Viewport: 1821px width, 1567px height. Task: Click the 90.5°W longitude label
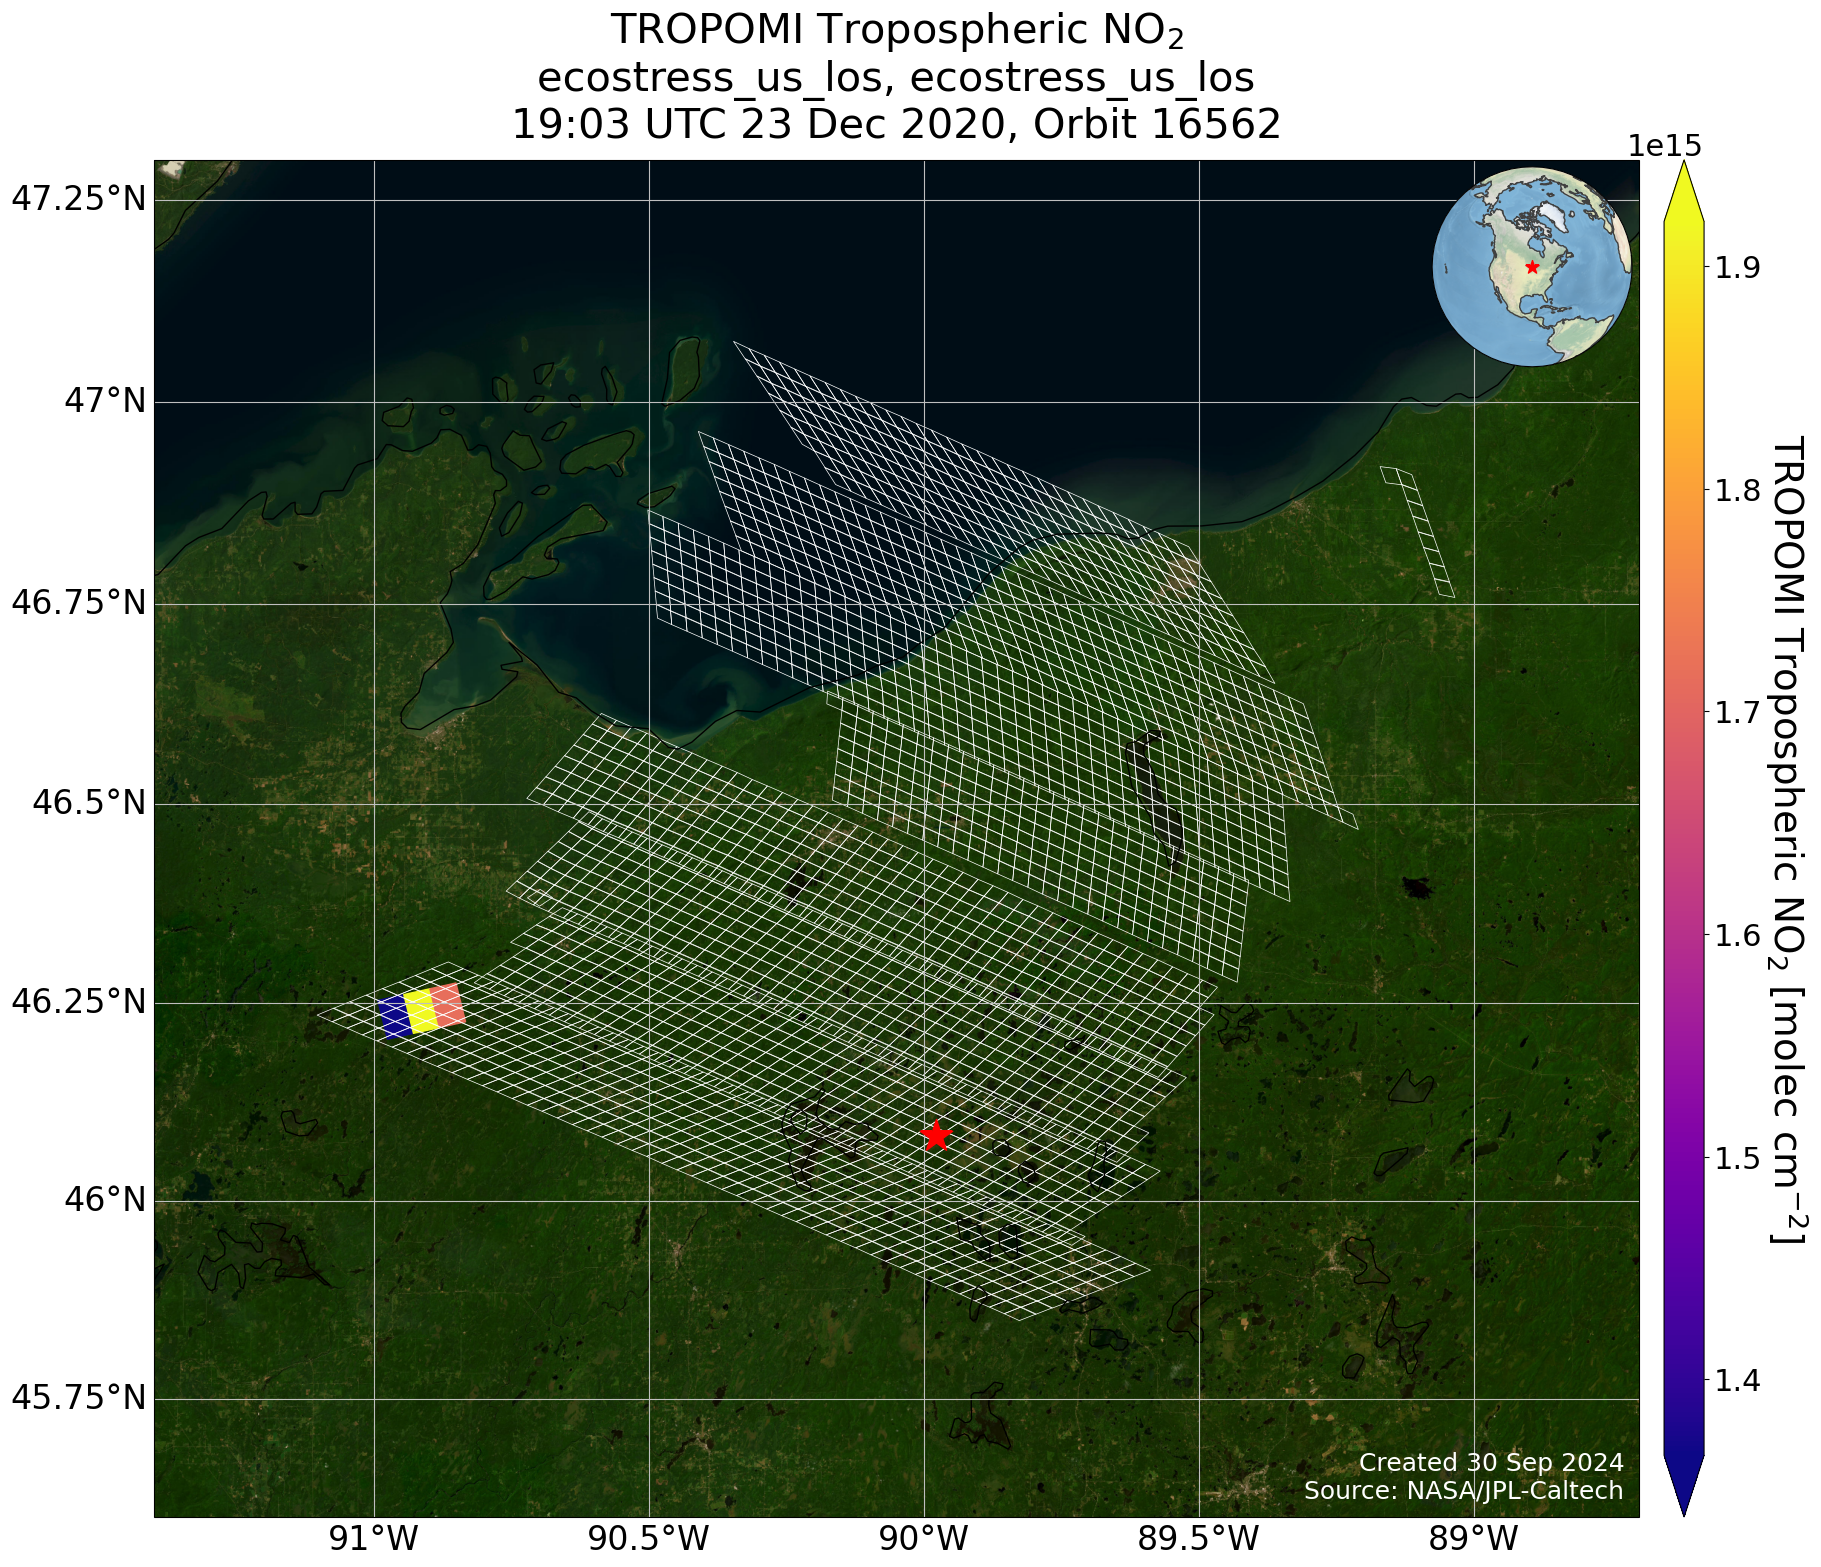(649, 1538)
